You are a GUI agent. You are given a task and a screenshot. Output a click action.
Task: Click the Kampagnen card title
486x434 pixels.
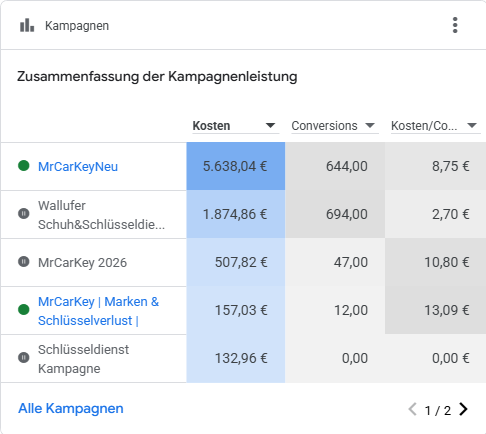pos(77,26)
